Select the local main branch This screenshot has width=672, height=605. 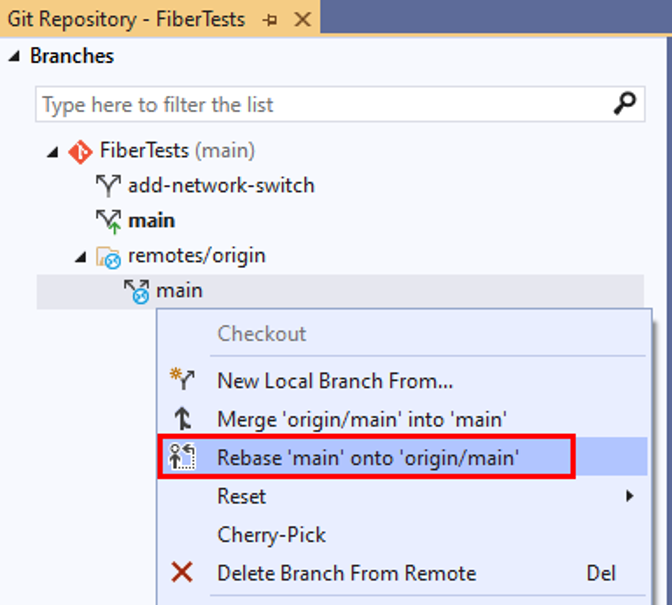pyautogui.click(x=151, y=221)
